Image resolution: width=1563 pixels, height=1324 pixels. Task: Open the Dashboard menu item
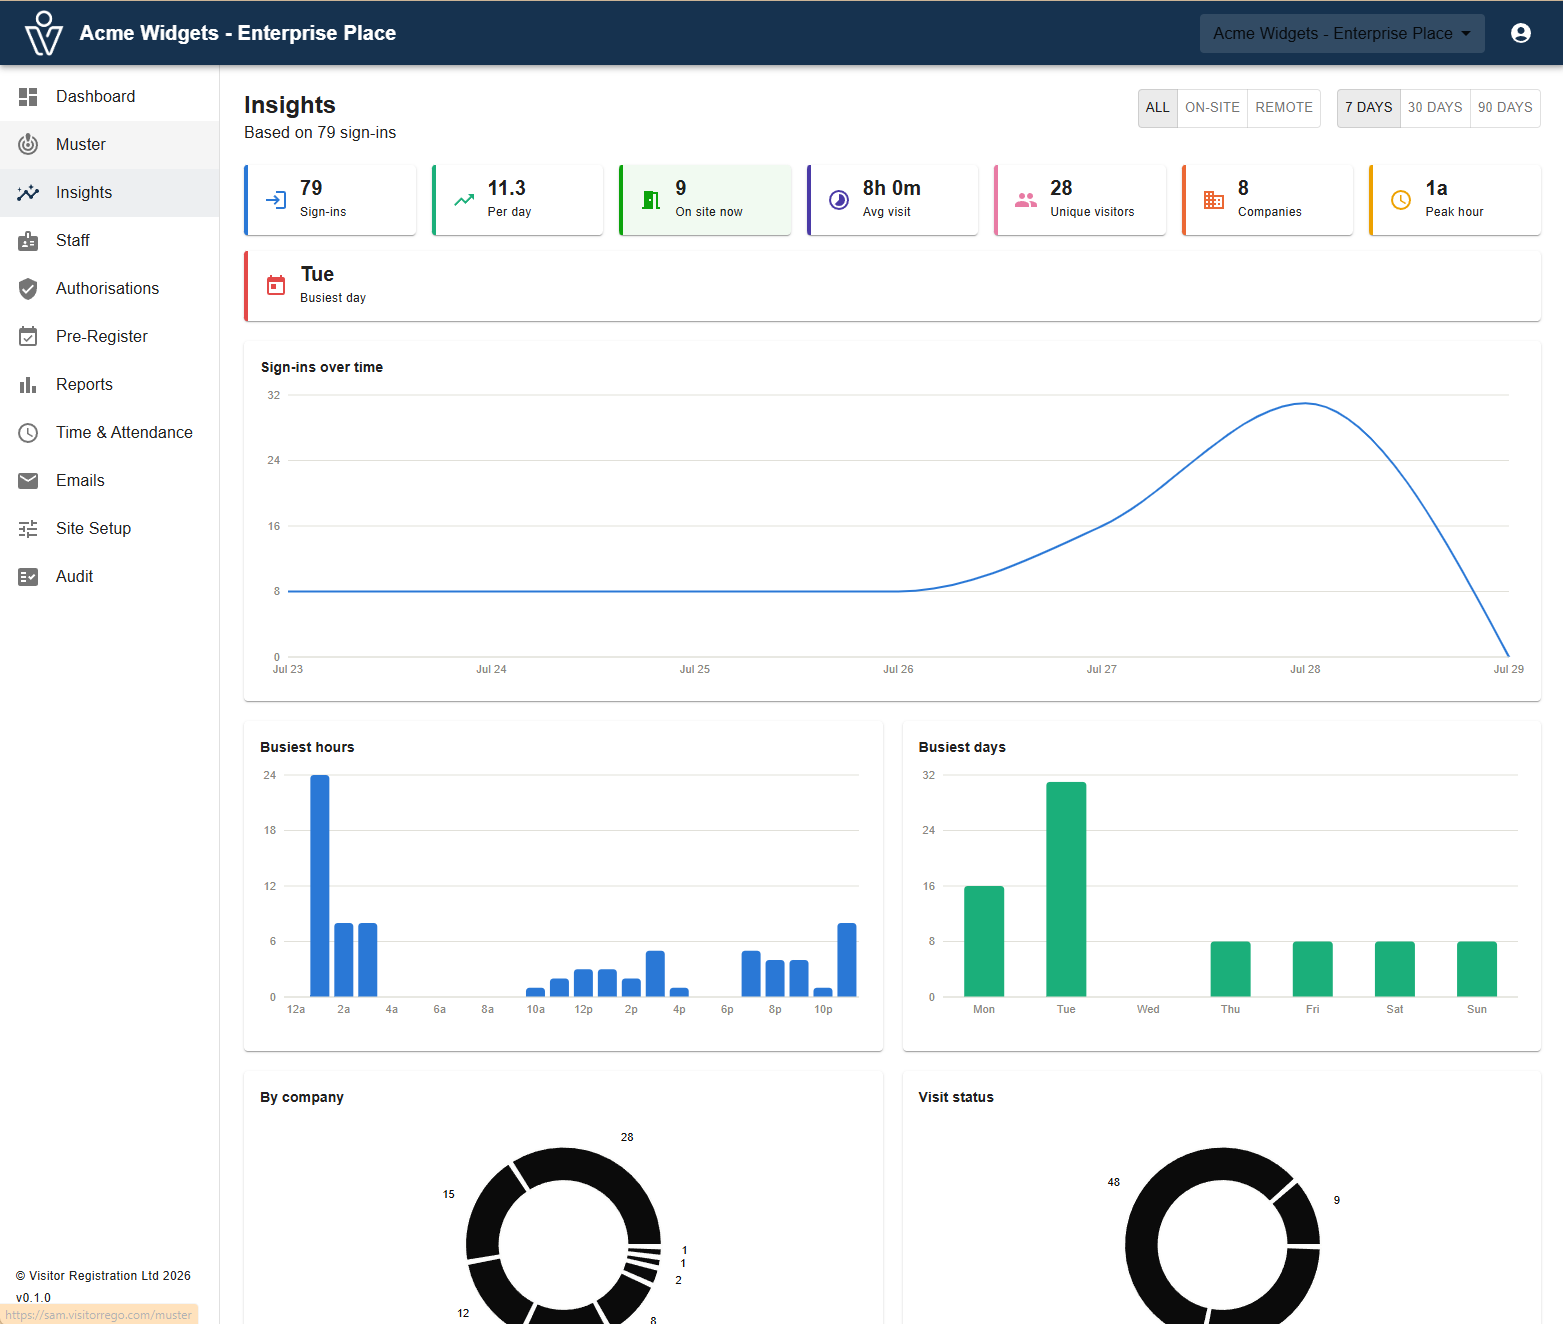(110, 97)
